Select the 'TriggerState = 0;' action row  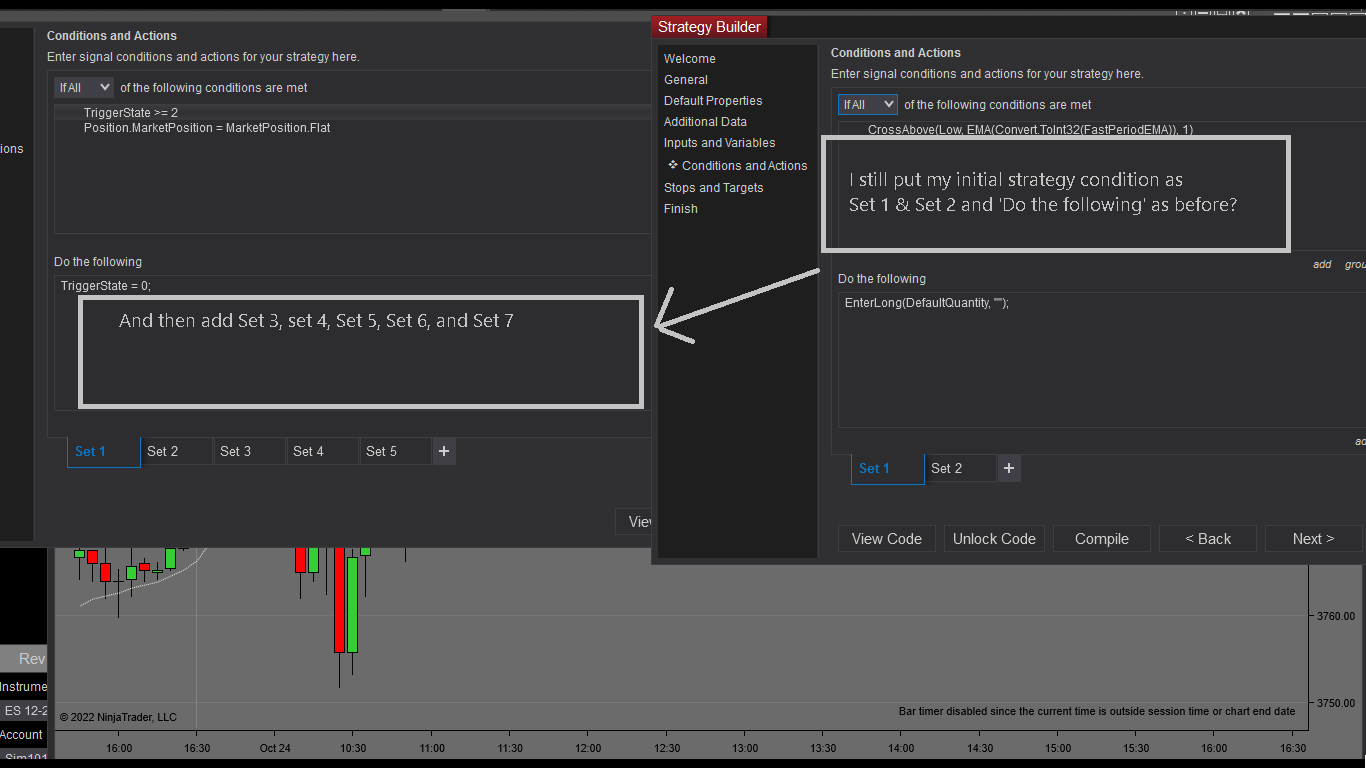[x=106, y=286]
